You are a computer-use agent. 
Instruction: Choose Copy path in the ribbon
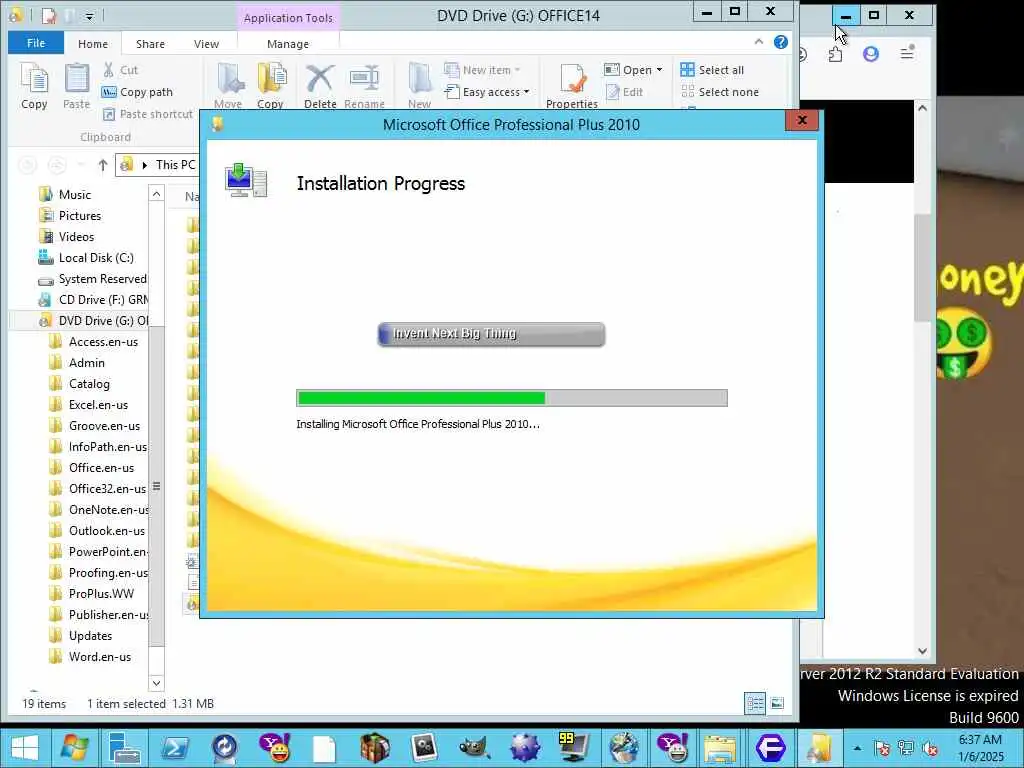coord(137,92)
